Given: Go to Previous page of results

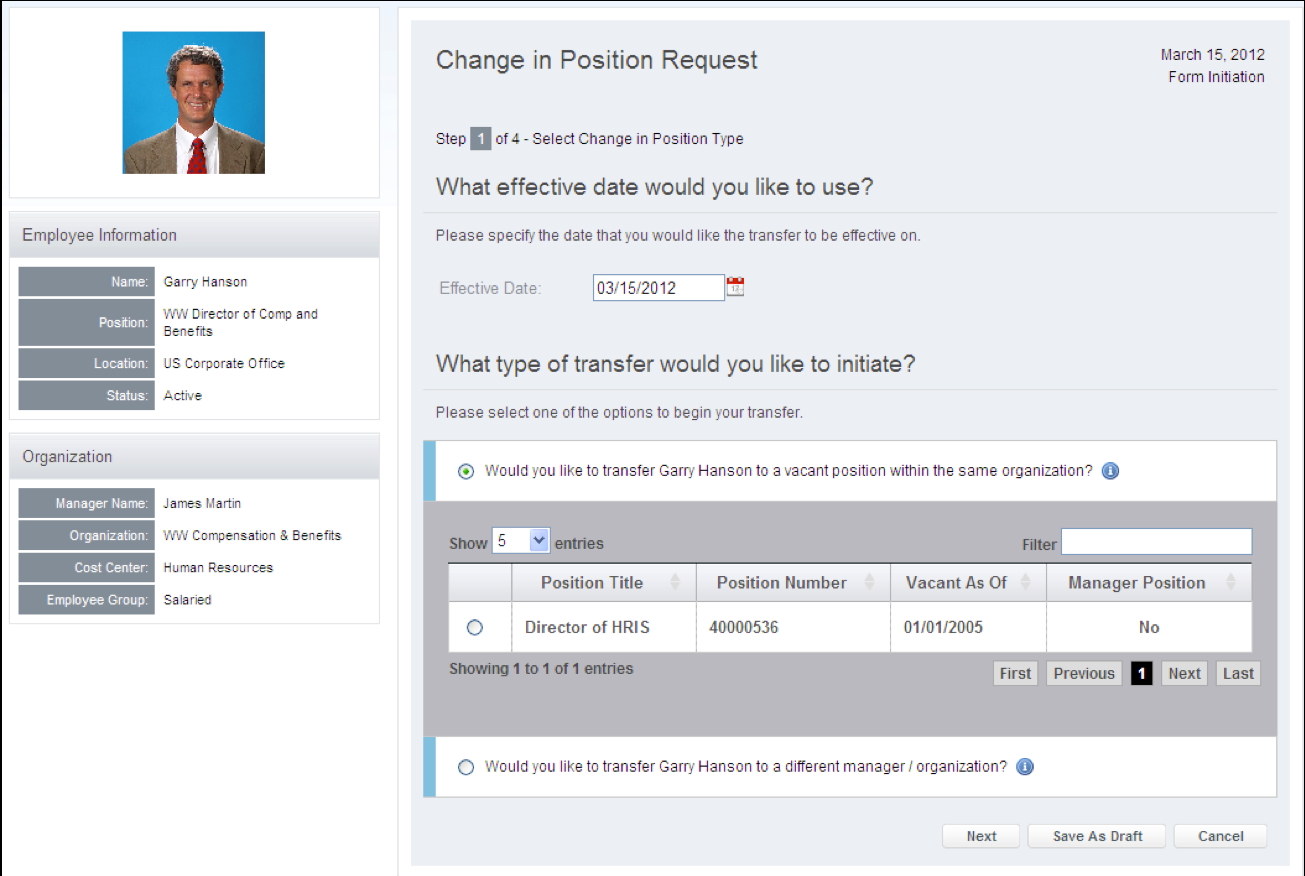Looking at the screenshot, I should pyautogui.click(x=1083, y=673).
